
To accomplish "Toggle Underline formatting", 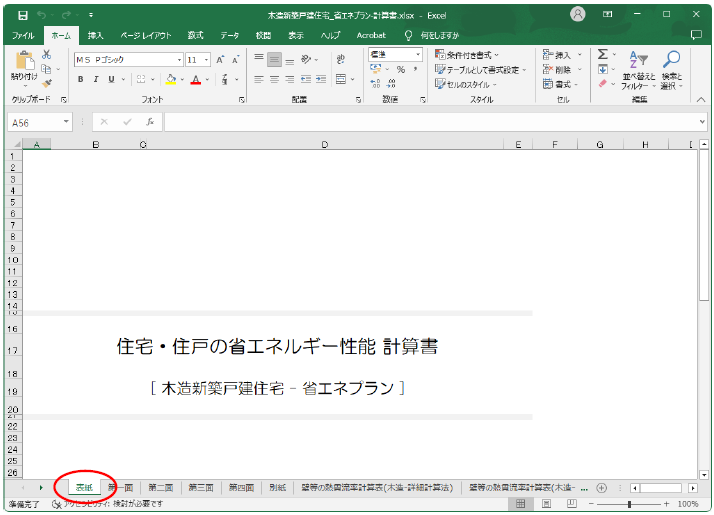I will [111, 79].
